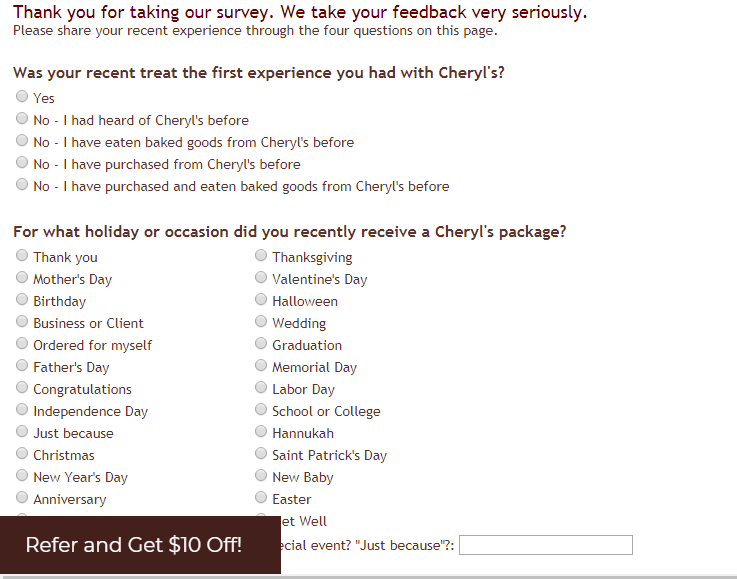Select 'purchased and eaten baked goods' radio option
Viewport: 737px width, 579px height.
coord(22,185)
